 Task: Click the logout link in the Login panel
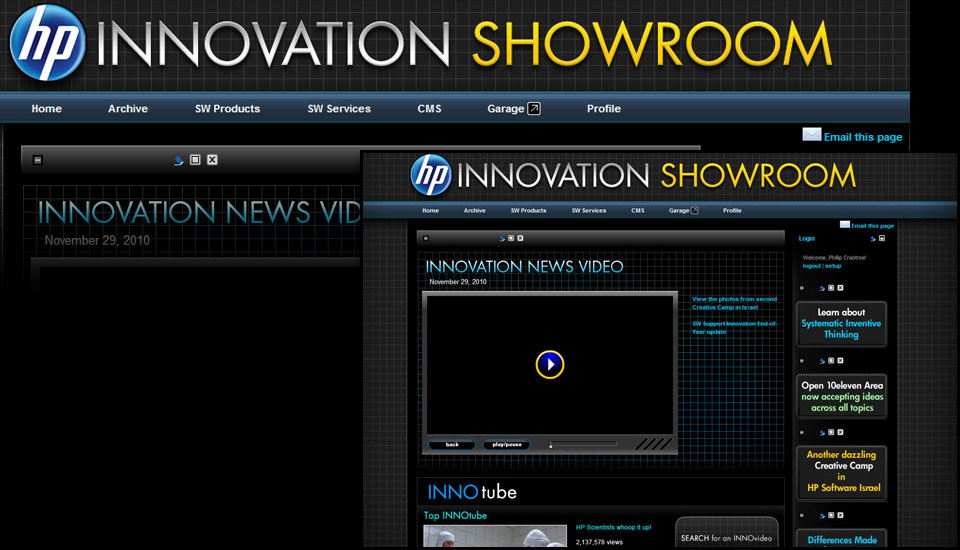tap(811, 266)
